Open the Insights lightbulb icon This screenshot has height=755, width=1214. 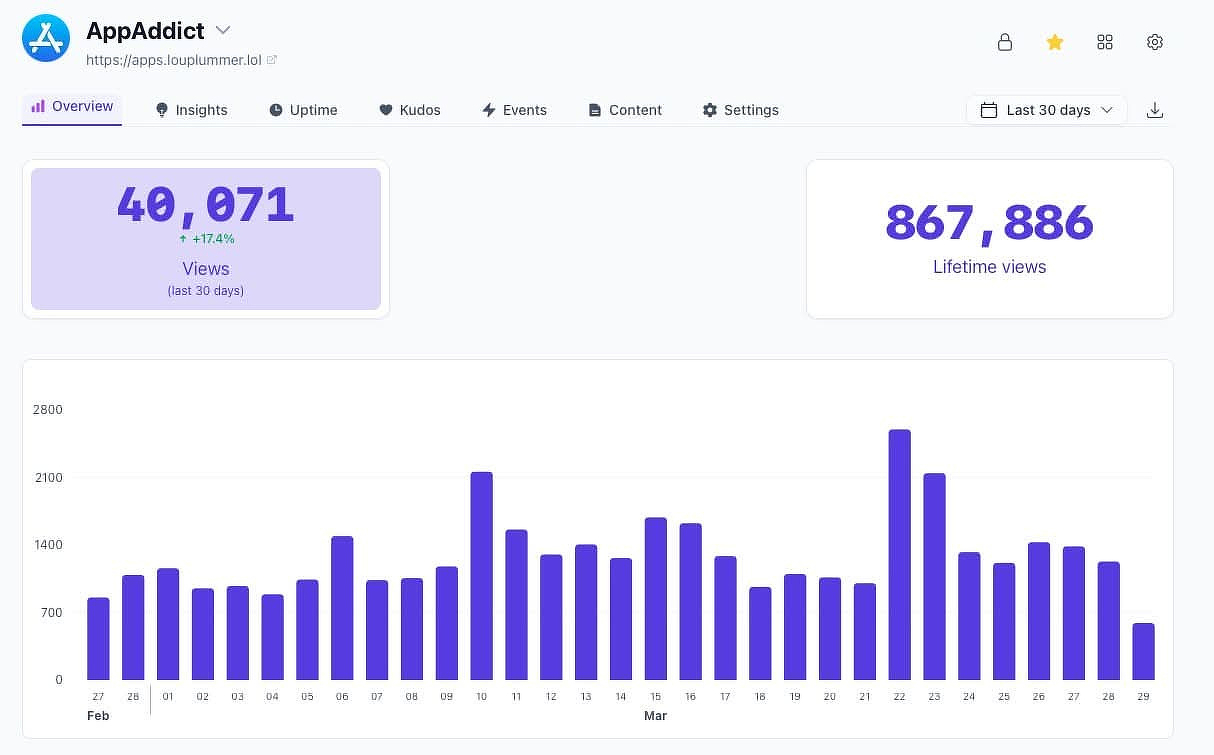(162, 110)
